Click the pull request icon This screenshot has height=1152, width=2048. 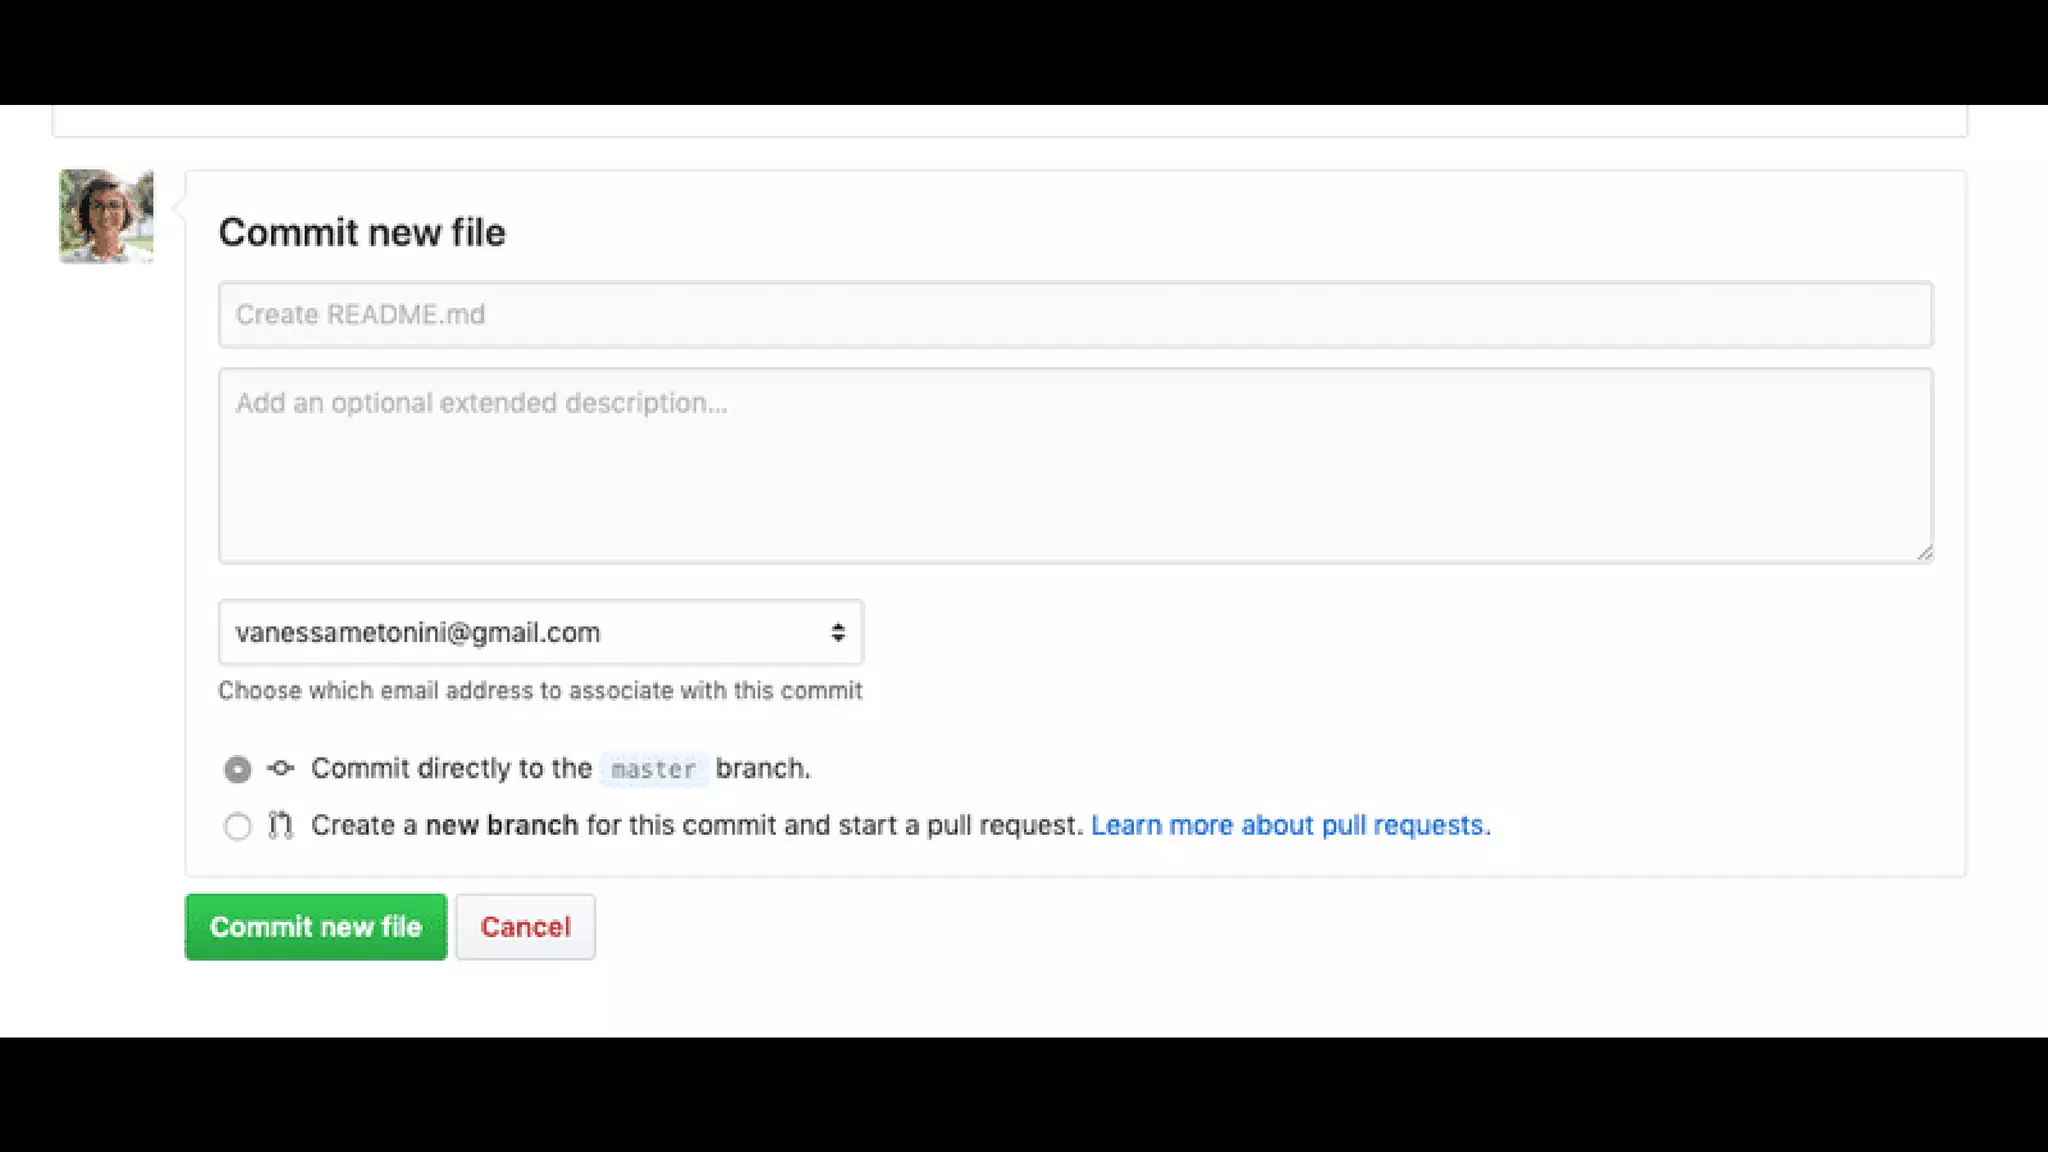point(281,825)
